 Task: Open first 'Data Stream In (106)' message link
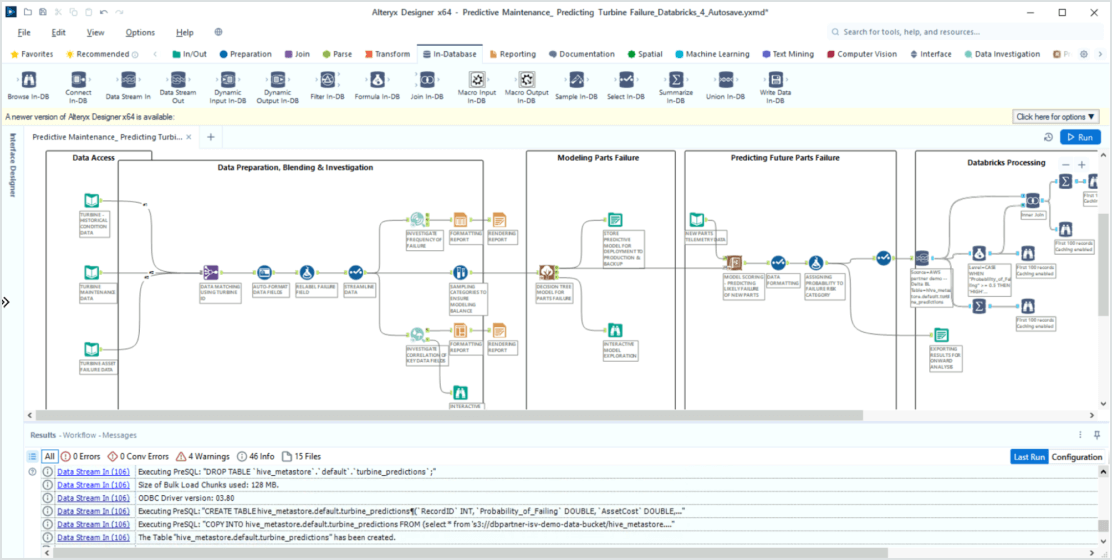coord(93,471)
